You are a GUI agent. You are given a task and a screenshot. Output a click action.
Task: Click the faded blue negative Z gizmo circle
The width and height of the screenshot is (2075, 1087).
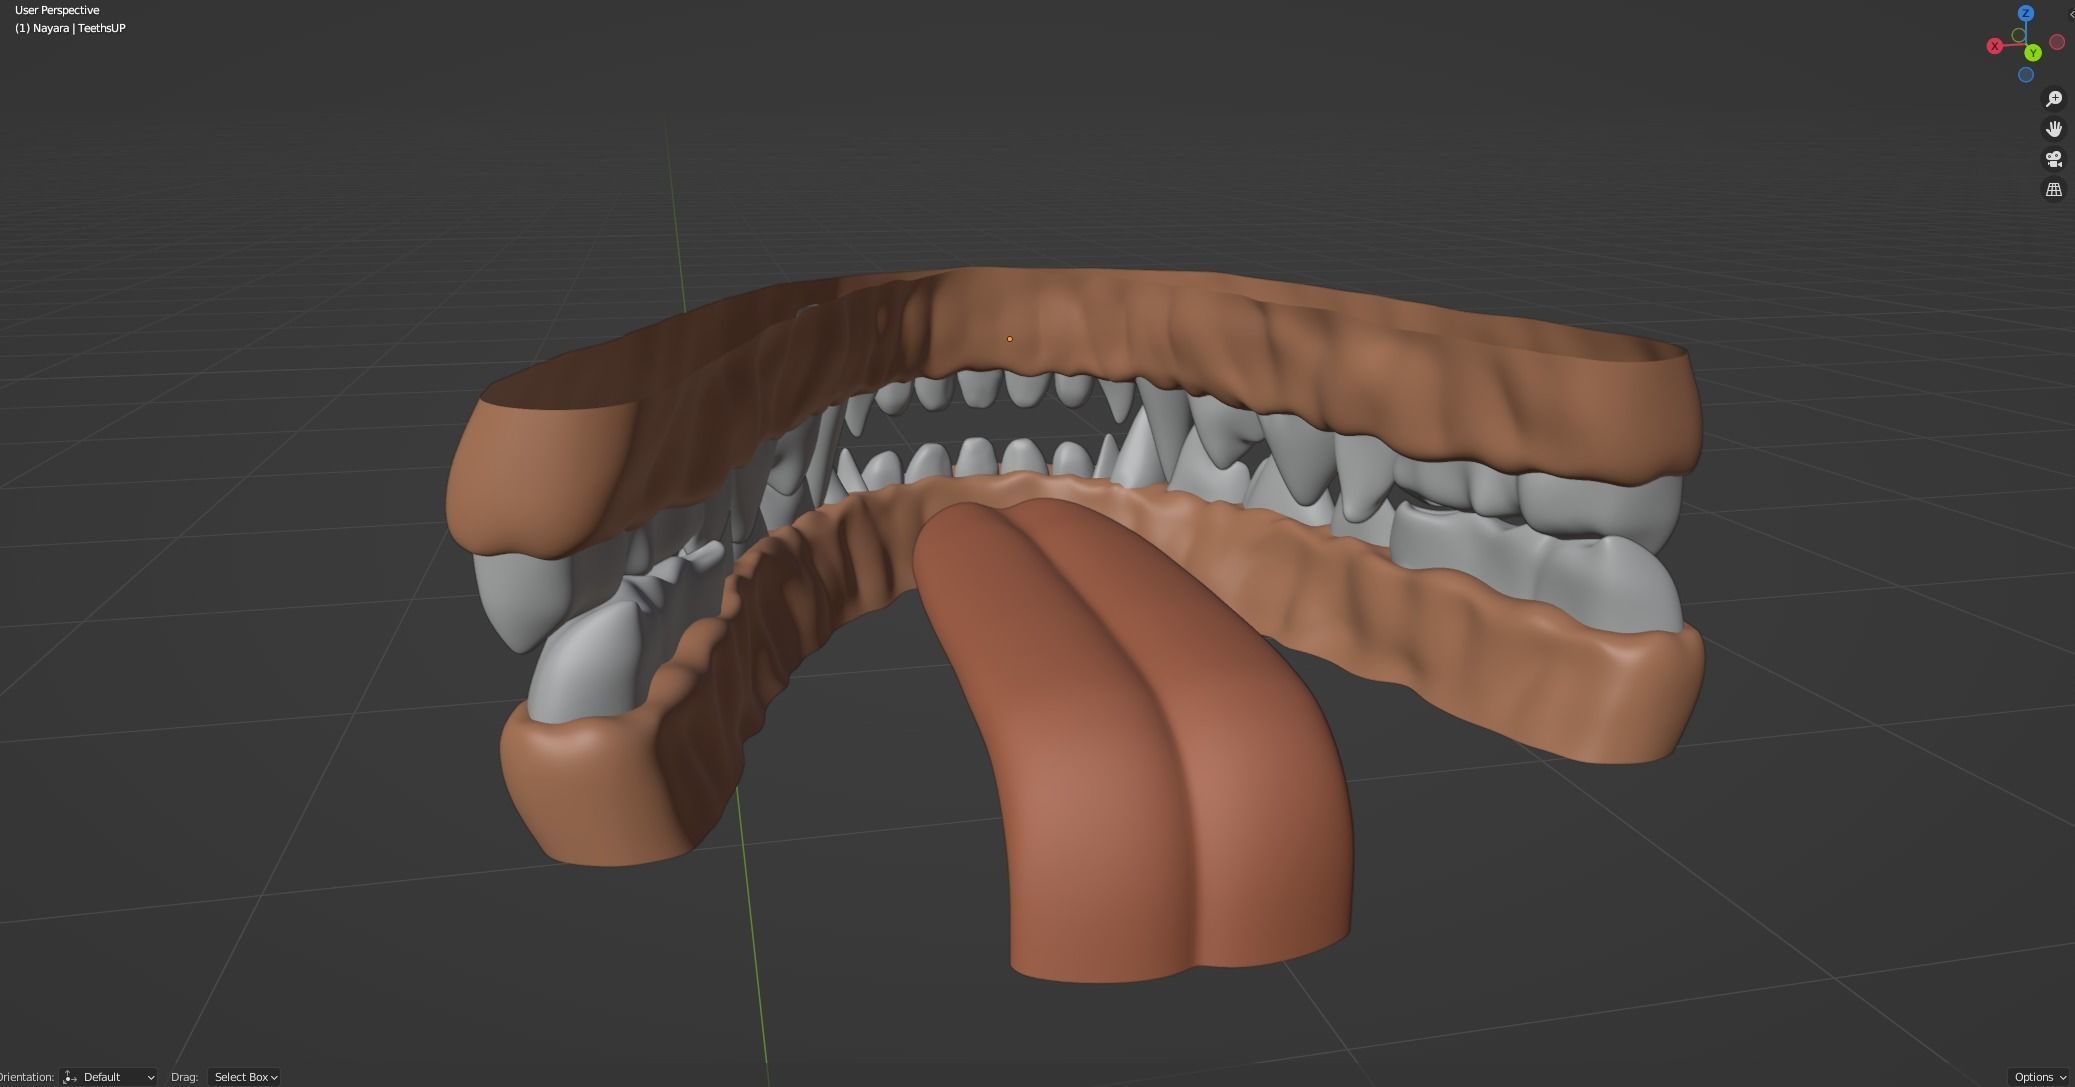[2025, 75]
